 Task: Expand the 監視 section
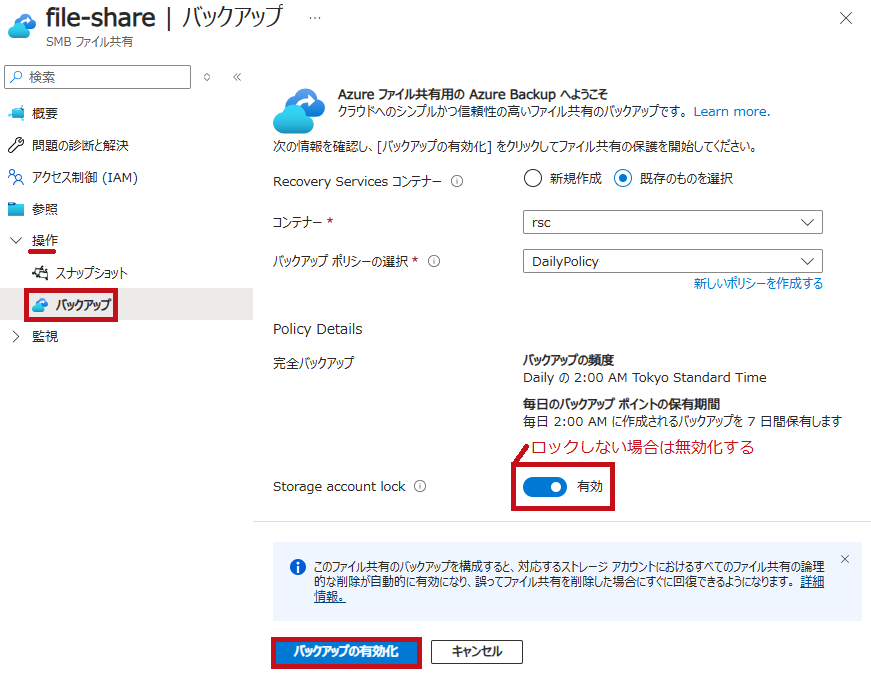pos(16,337)
